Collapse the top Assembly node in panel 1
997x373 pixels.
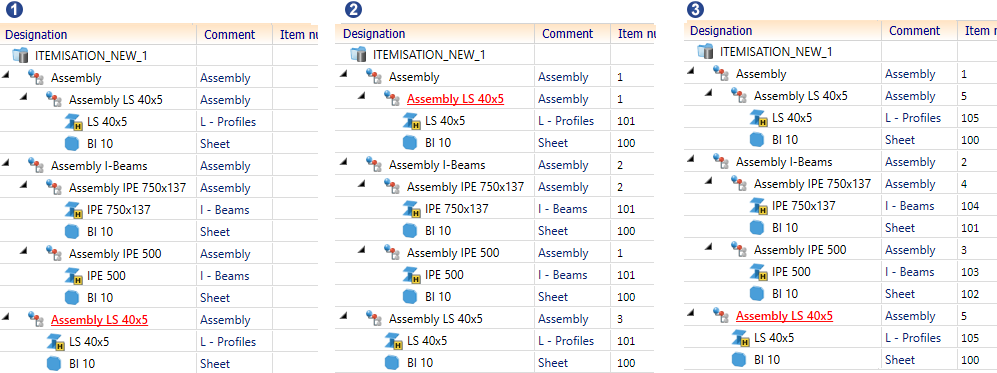pos(6,76)
